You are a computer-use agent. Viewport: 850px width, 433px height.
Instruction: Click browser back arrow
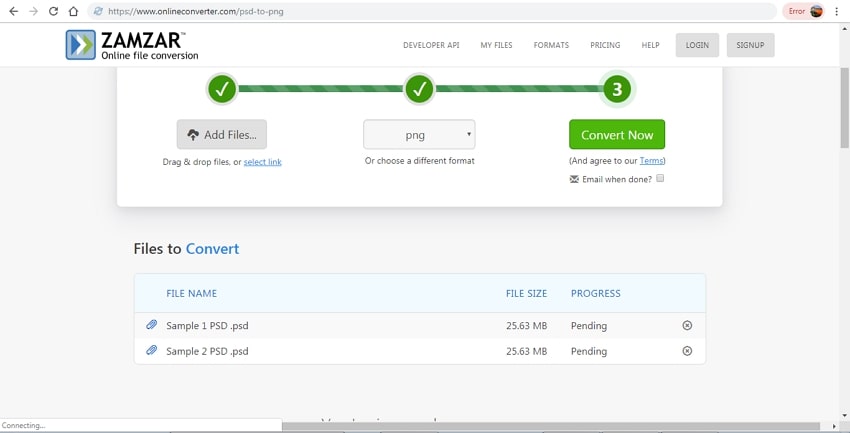tap(13, 11)
